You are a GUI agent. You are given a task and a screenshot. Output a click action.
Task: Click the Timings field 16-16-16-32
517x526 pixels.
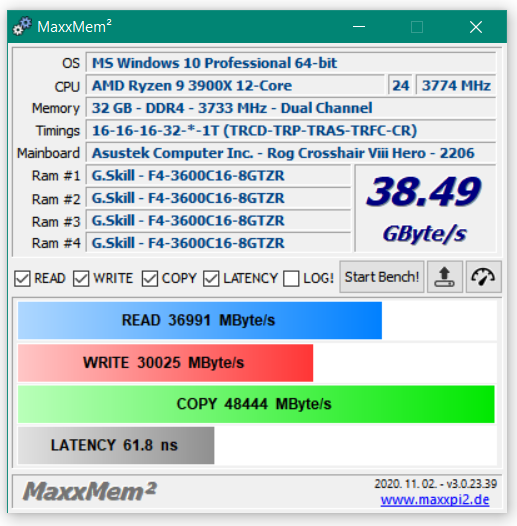click(x=291, y=130)
